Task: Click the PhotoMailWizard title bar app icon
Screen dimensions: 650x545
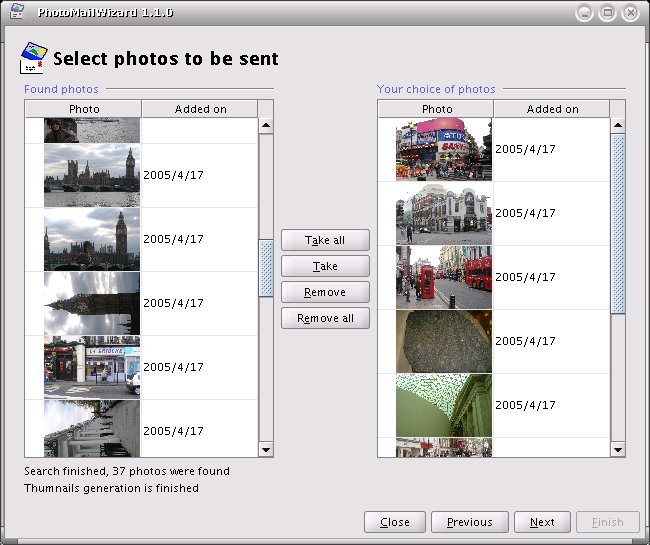Action: [x=17, y=12]
